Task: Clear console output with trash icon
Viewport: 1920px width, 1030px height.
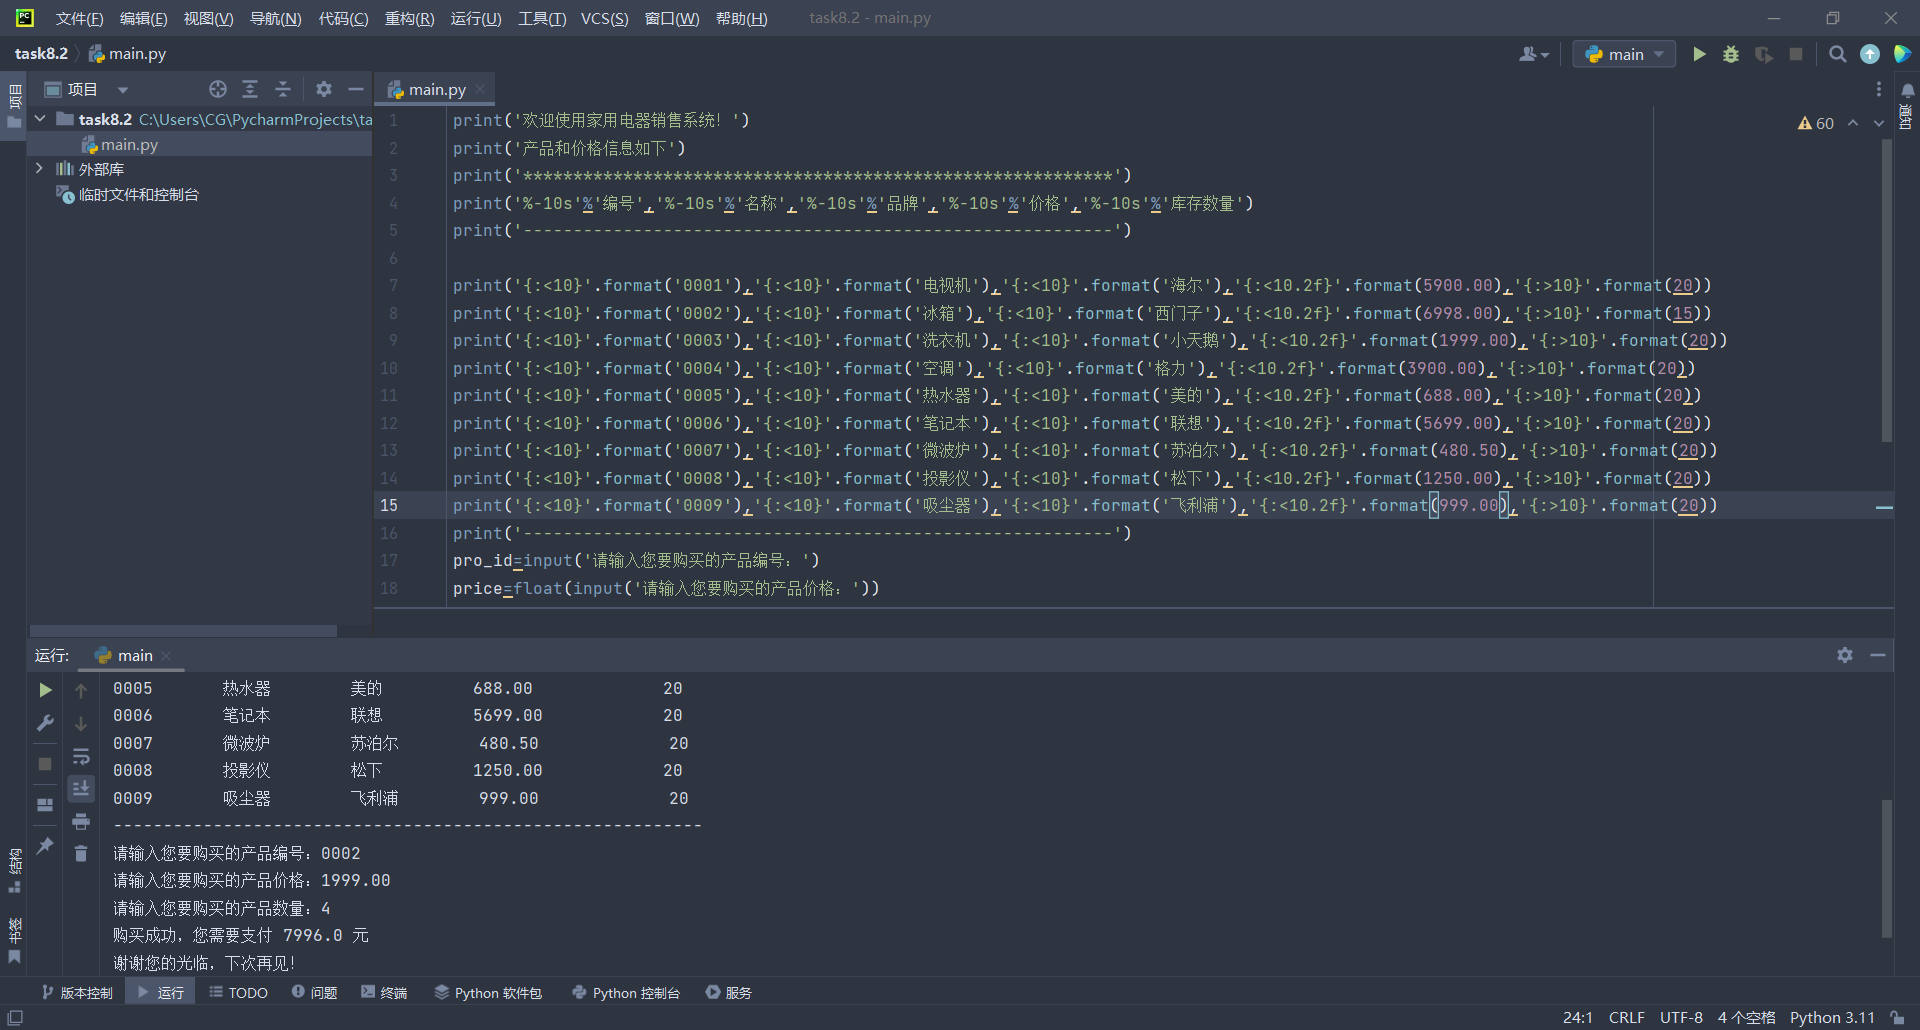Action: coord(81,853)
